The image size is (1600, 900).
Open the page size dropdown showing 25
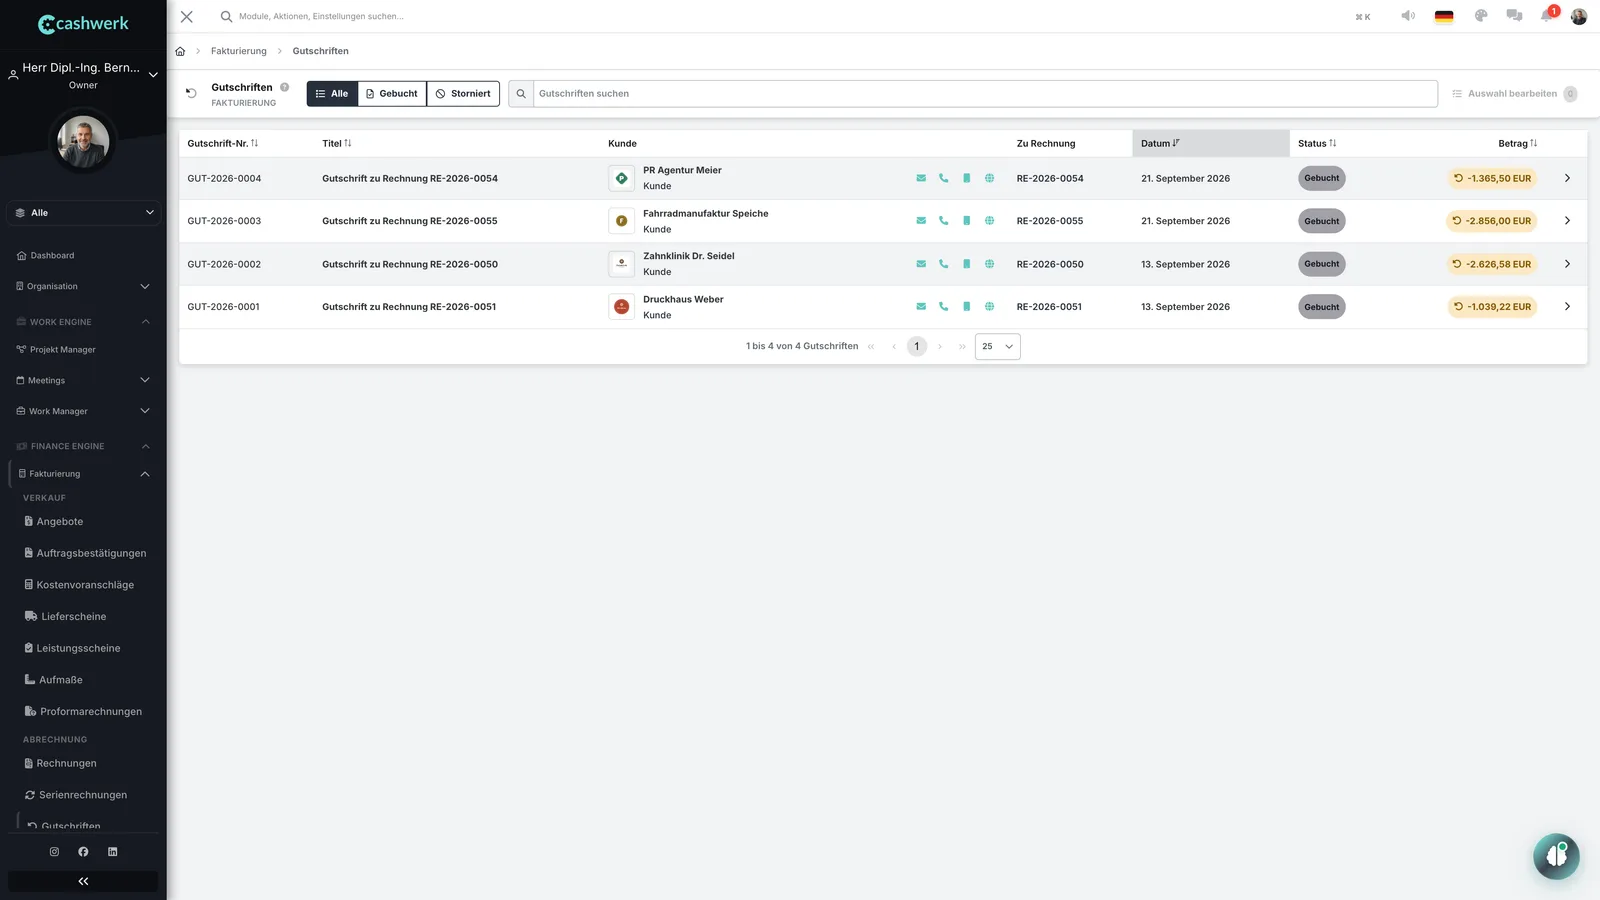997,346
